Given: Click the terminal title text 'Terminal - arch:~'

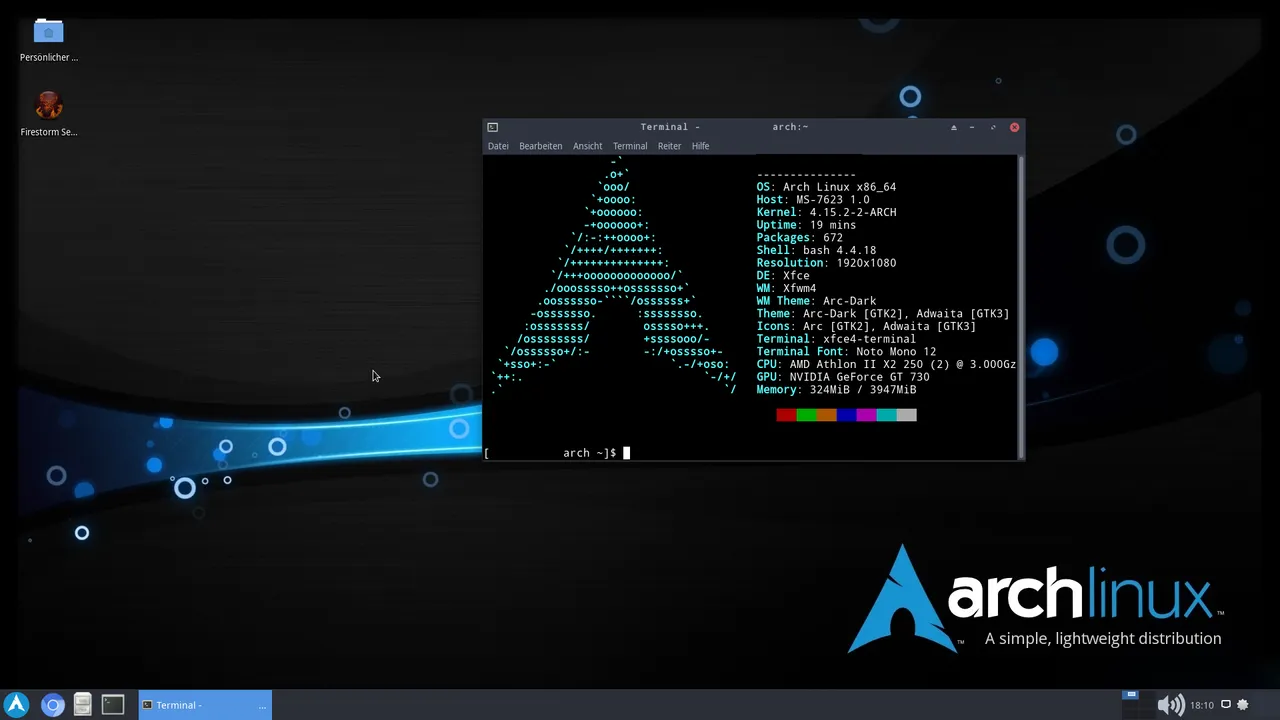Looking at the screenshot, I should (x=724, y=127).
